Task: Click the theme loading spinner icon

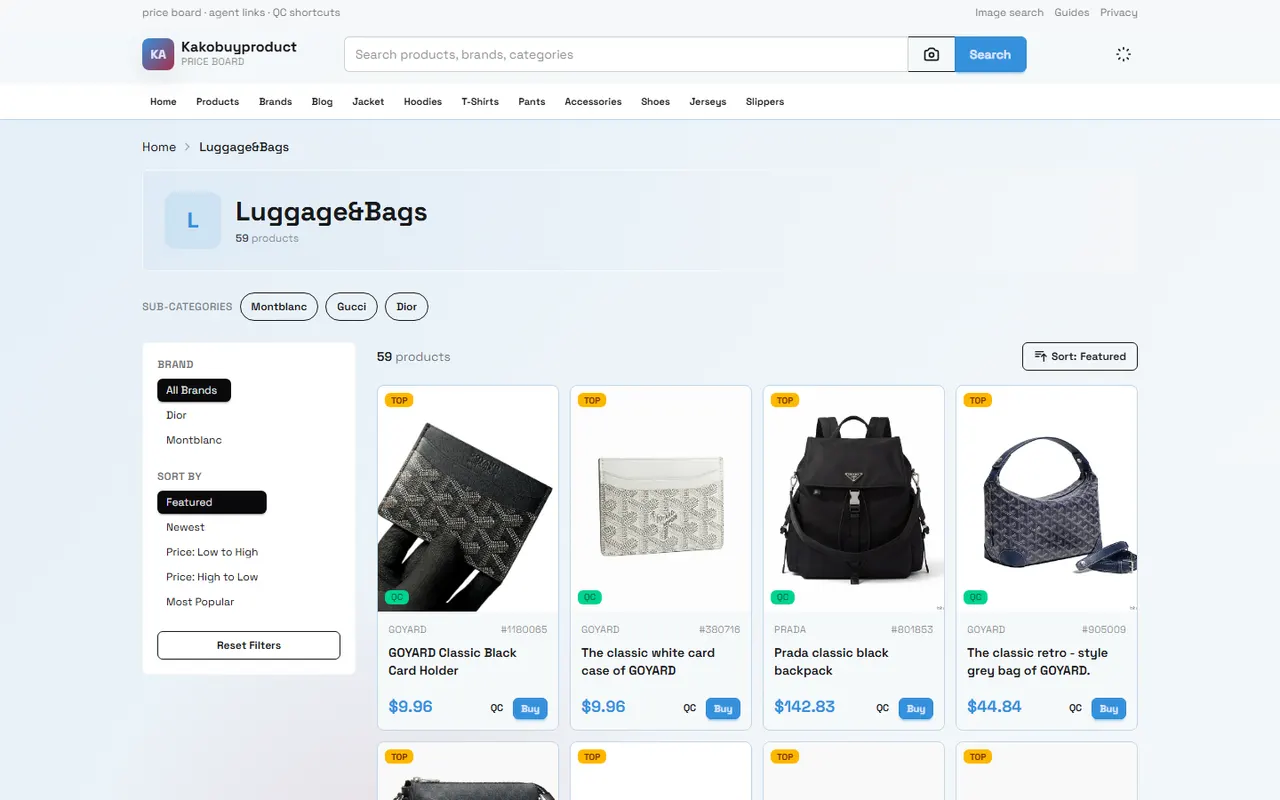Action: pyautogui.click(x=1123, y=55)
